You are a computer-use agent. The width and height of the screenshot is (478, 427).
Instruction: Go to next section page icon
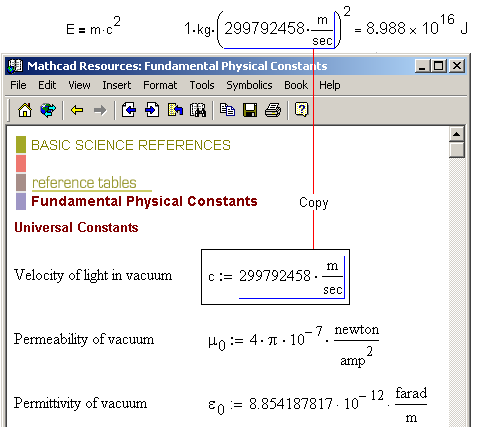(152, 110)
